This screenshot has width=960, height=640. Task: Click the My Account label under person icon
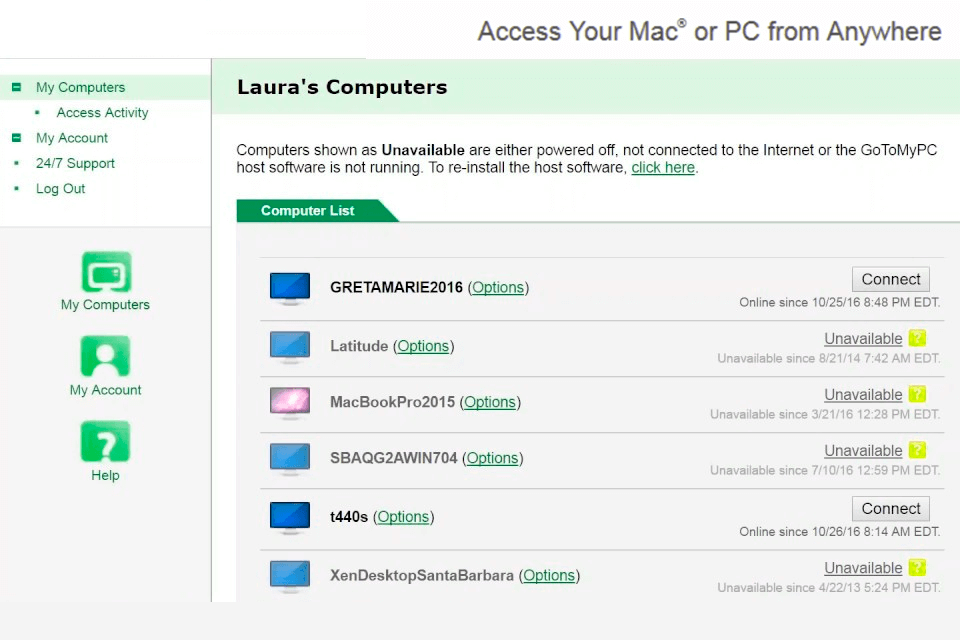tap(105, 390)
